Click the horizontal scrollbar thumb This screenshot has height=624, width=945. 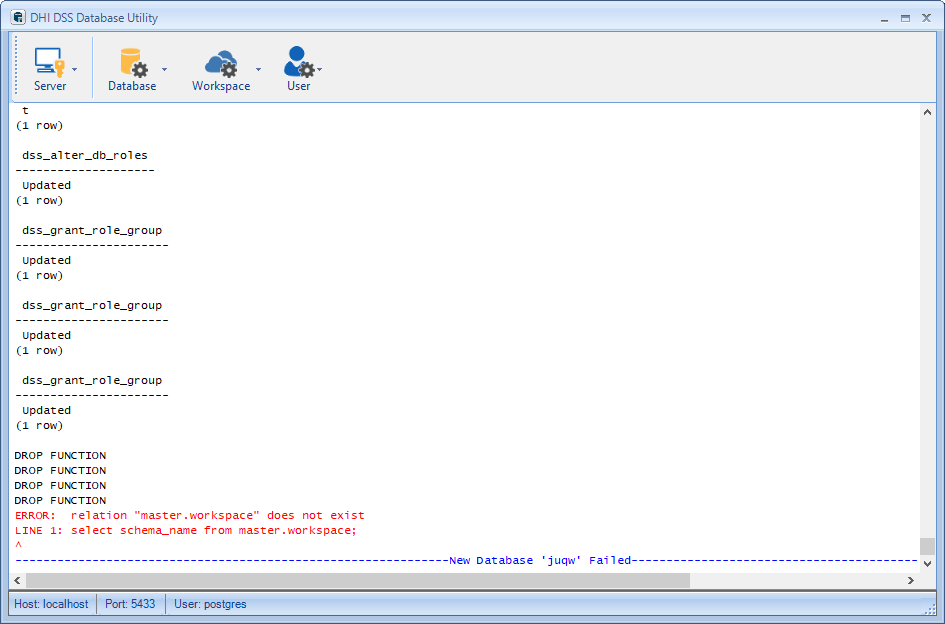(x=358, y=580)
